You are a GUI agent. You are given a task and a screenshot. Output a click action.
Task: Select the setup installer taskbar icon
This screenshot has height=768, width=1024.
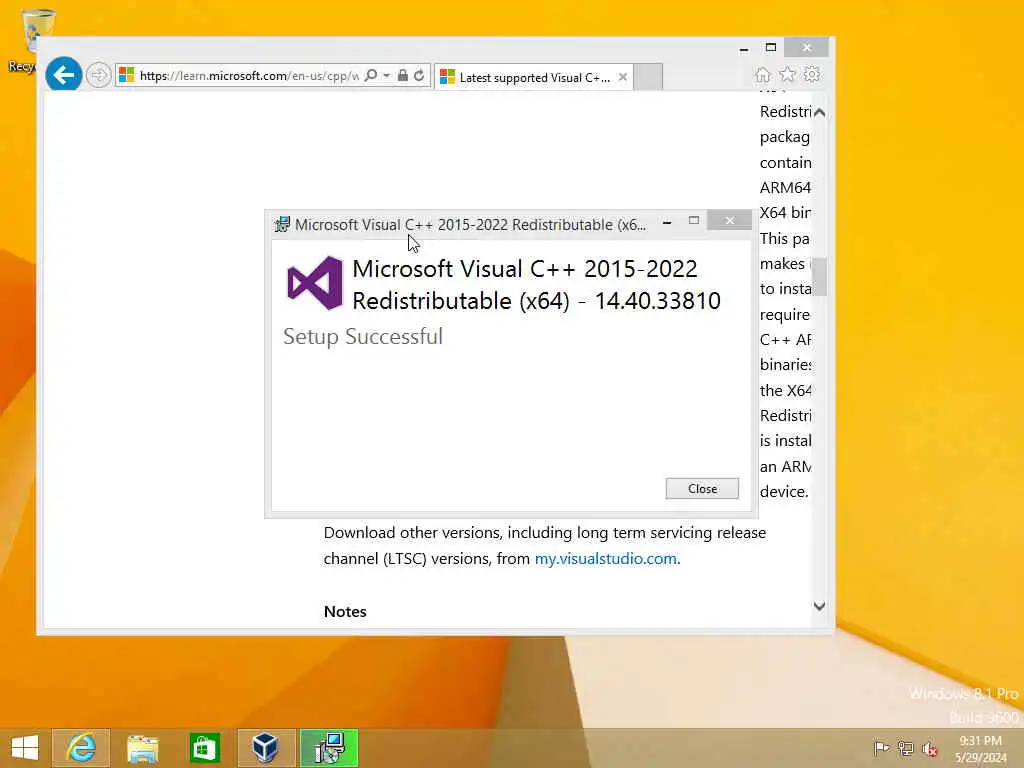[328, 748]
